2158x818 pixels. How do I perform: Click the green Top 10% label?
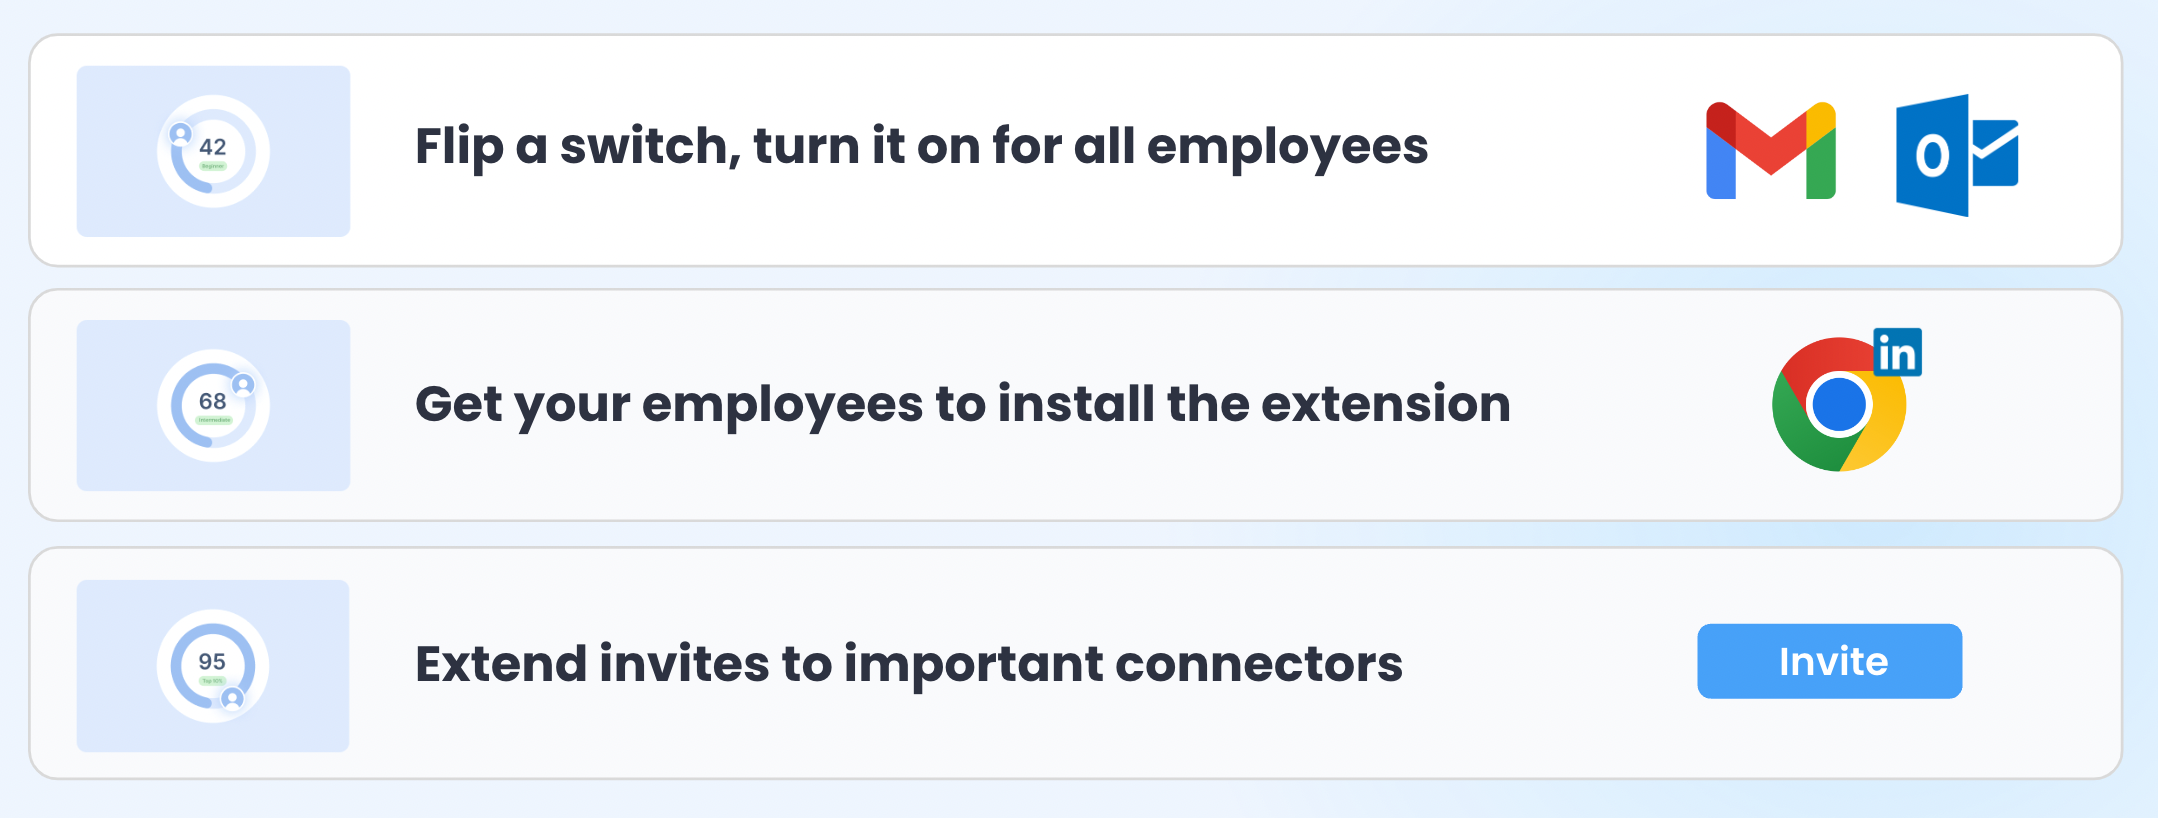212,681
